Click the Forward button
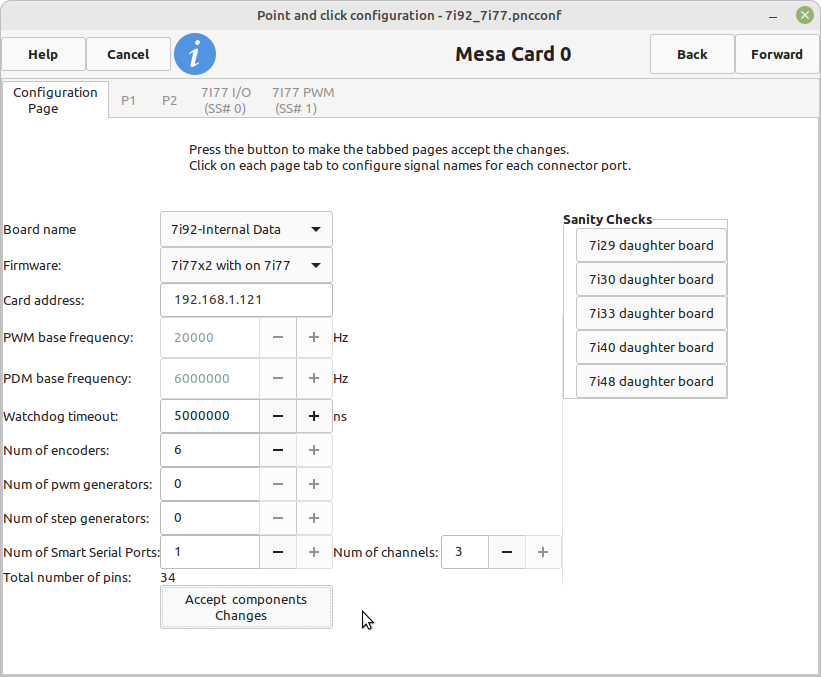The width and height of the screenshot is (821, 677). coord(777,54)
